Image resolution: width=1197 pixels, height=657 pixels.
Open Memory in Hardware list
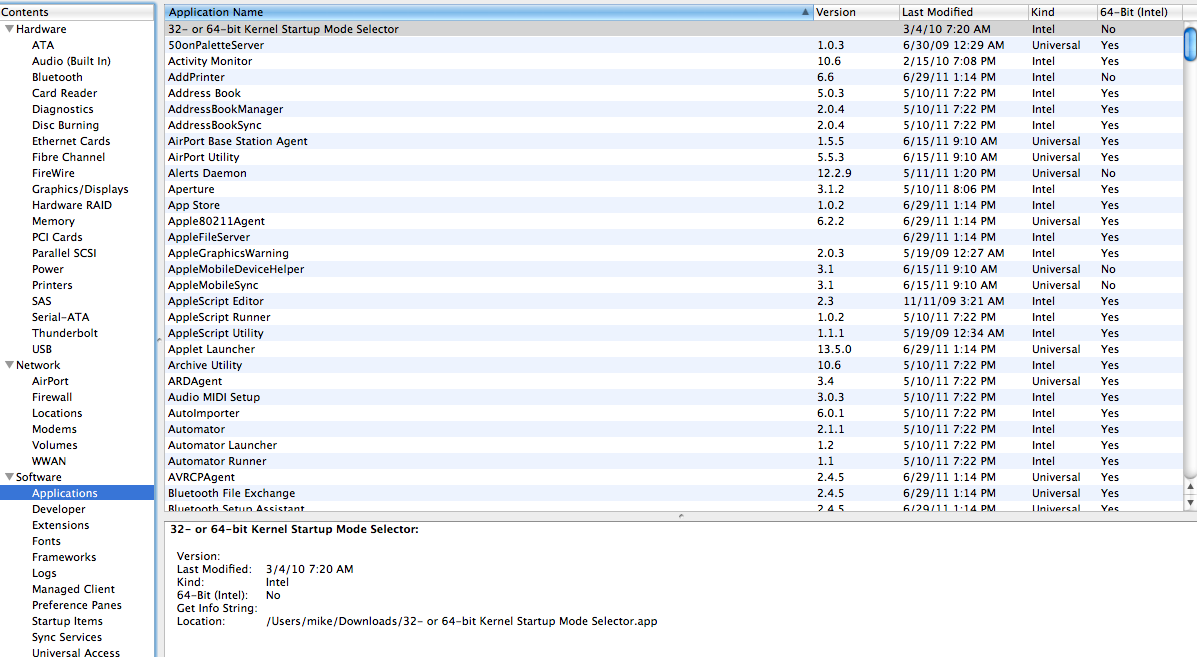(x=53, y=221)
